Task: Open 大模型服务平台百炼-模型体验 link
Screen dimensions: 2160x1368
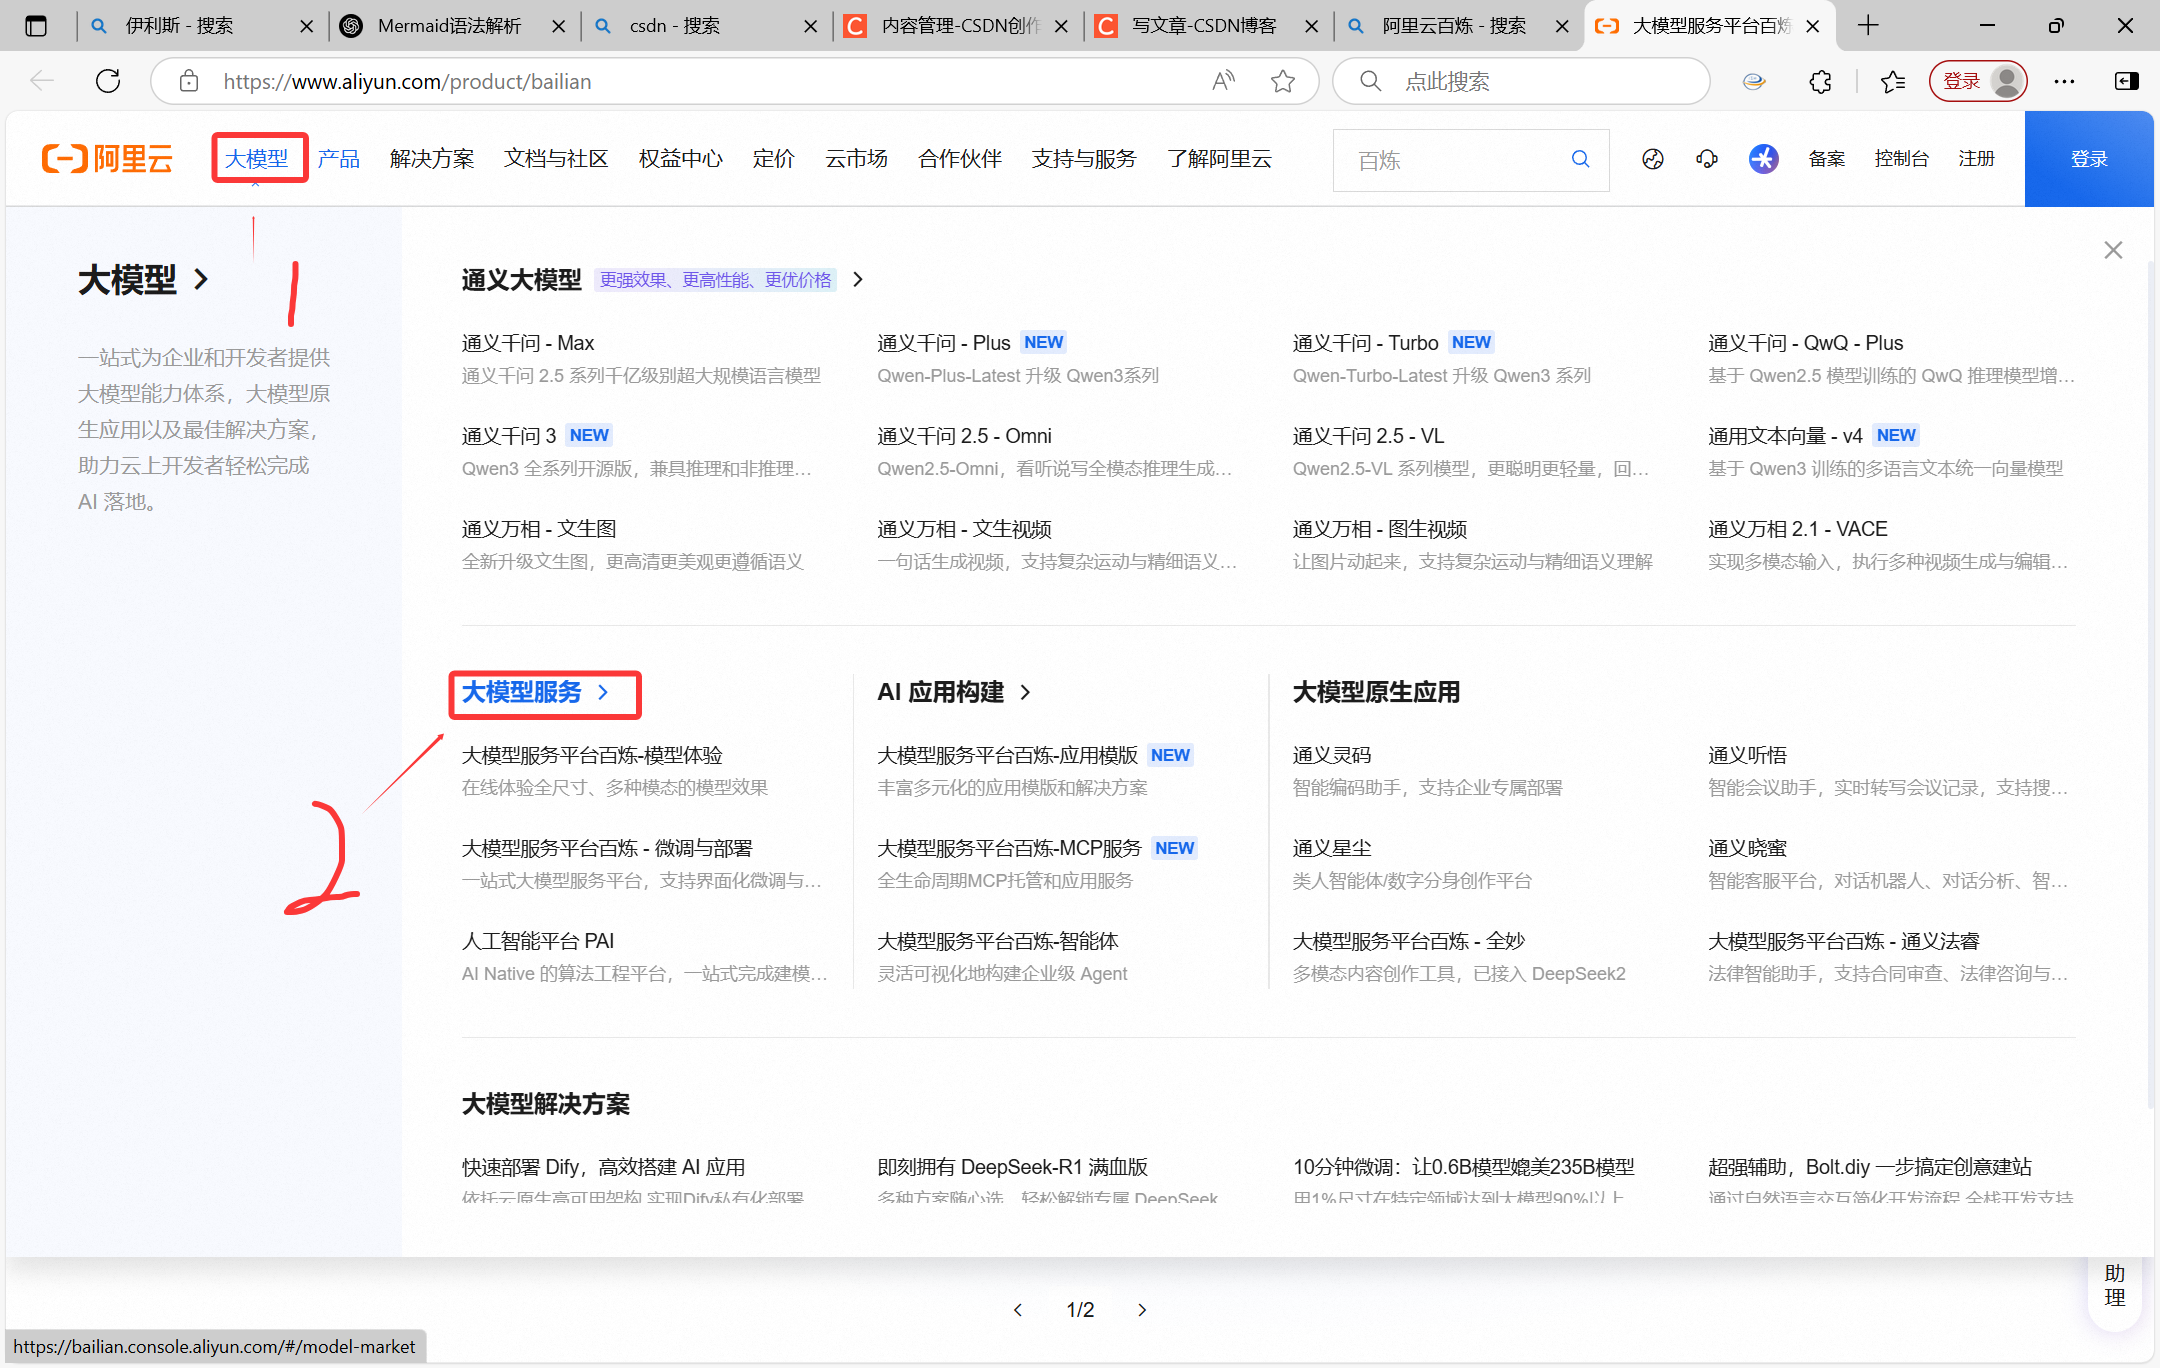Action: tap(592, 755)
